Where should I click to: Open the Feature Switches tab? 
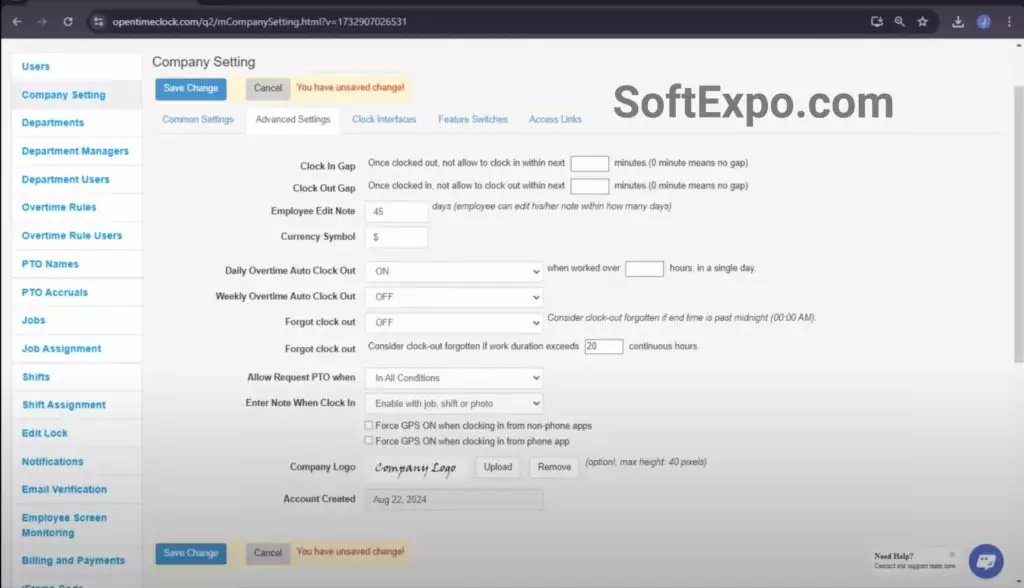pyautogui.click(x=473, y=120)
